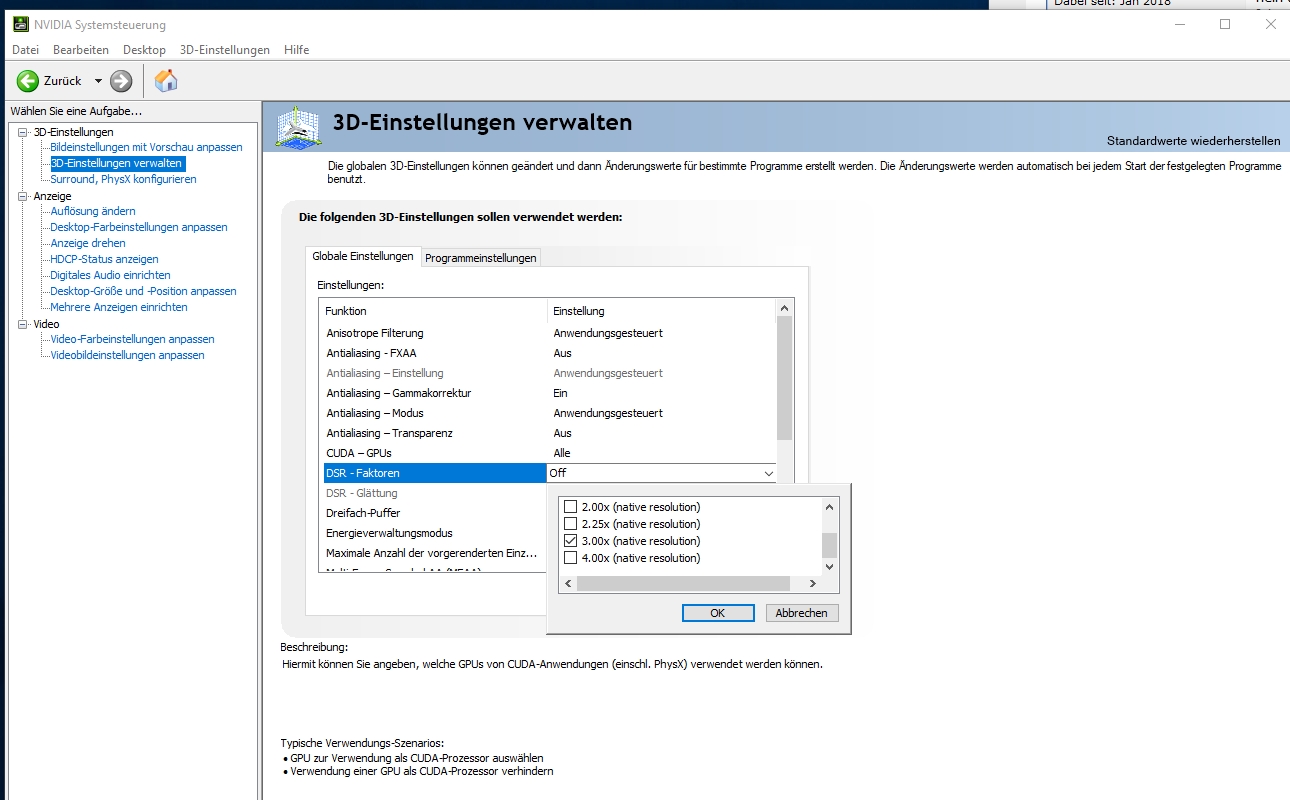Open the Zurück history dropdown arrow

tap(98, 81)
